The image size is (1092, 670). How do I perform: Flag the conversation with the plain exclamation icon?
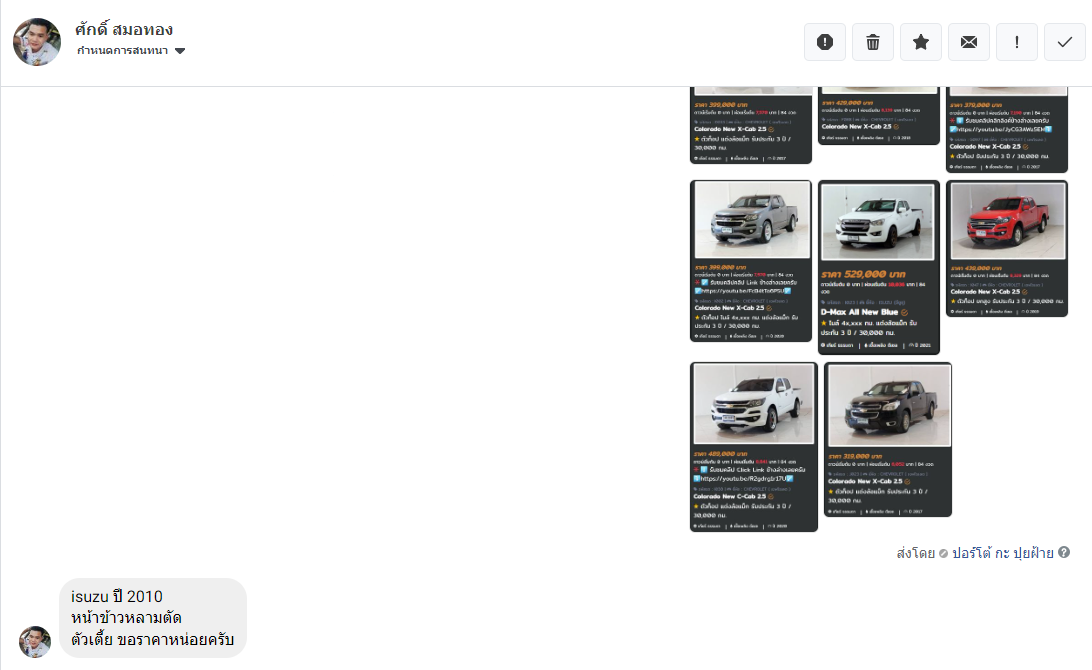1017,42
